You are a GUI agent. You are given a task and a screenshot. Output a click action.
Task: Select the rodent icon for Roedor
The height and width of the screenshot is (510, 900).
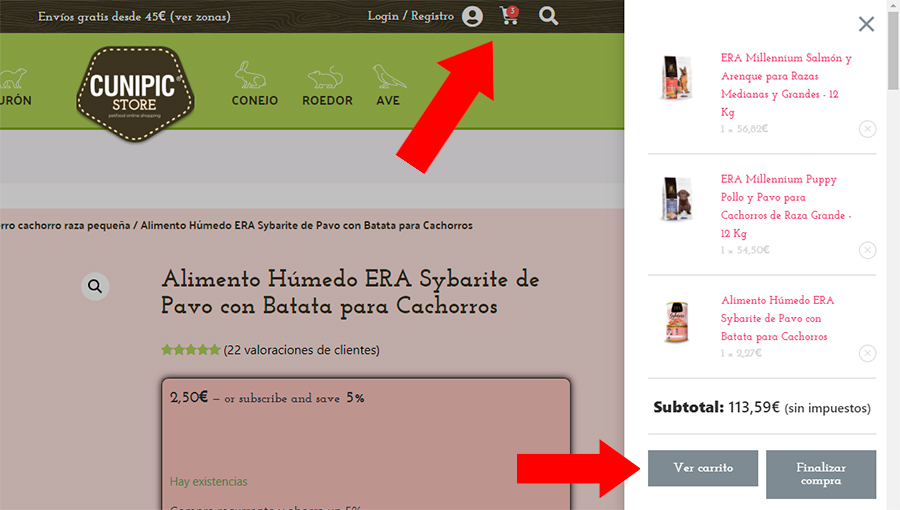[x=325, y=77]
